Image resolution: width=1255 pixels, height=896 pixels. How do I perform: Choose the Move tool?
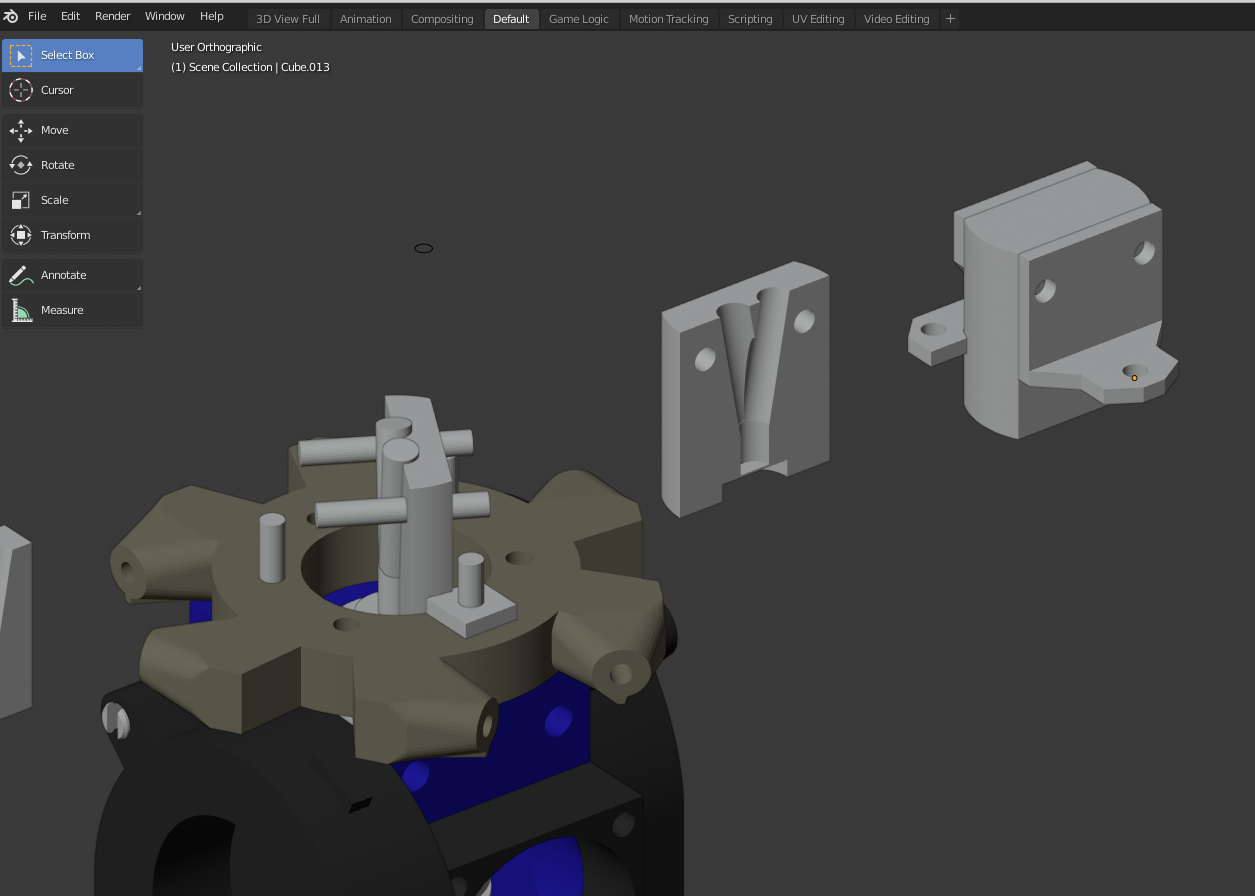71,130
